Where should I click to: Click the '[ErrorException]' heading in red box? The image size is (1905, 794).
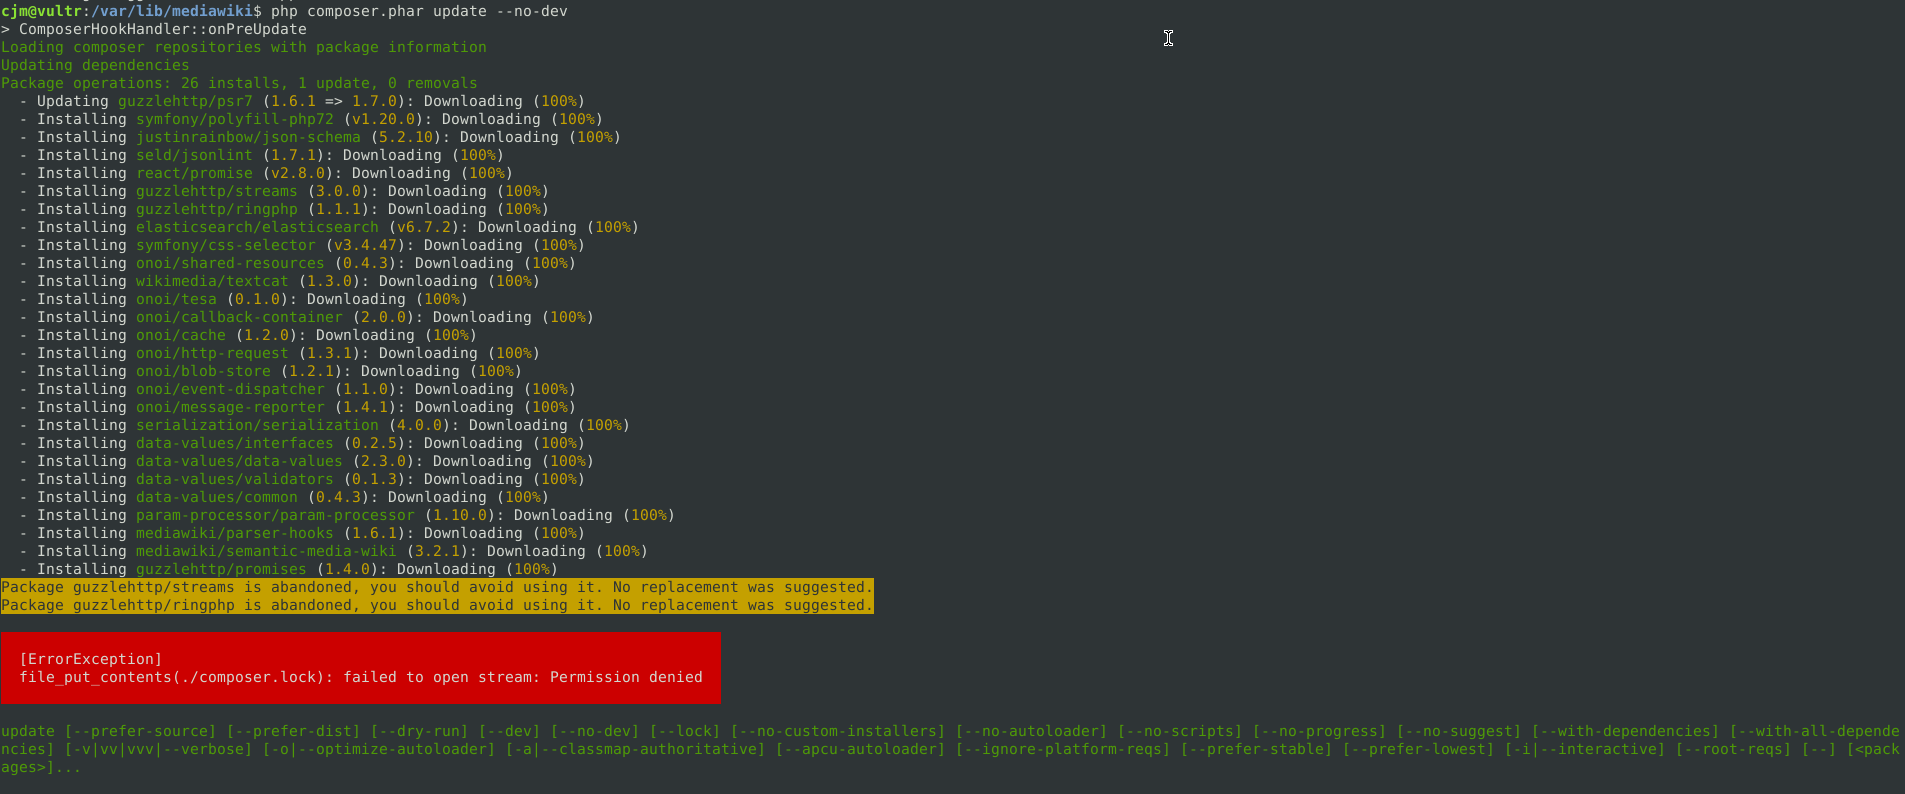91,659
